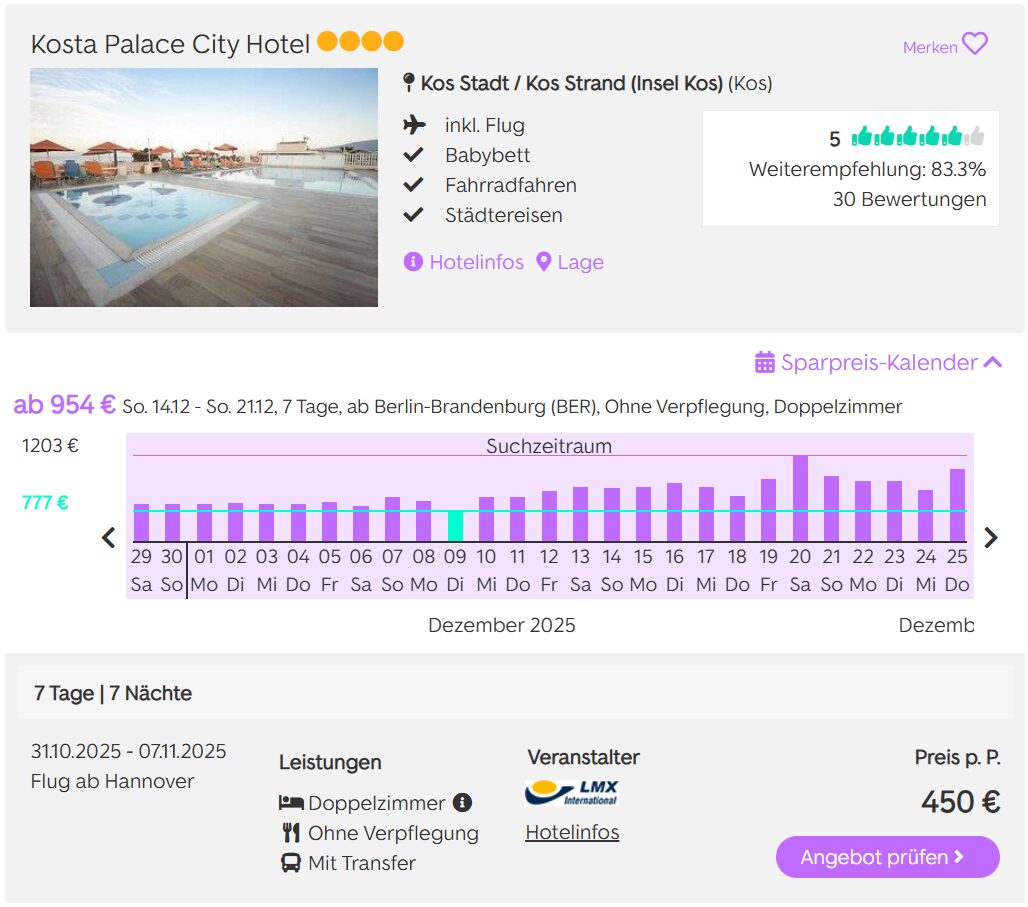The image size is (1028, 907).
Task: Open Kosta Palace City Hotel title
Action: tap(170, 44)
